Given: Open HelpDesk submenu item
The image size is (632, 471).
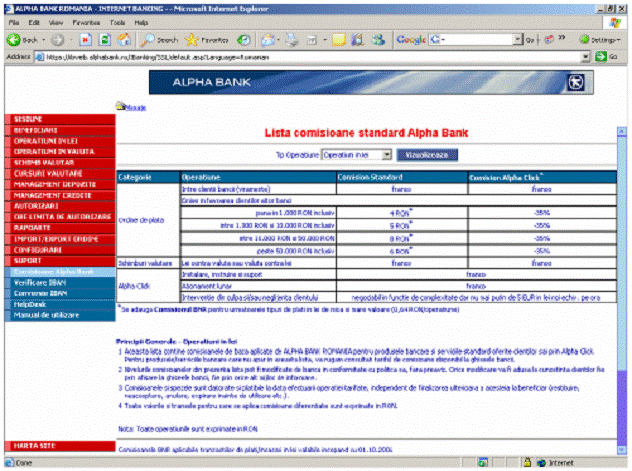Looking at the screenshot, I should pos(60,305).
